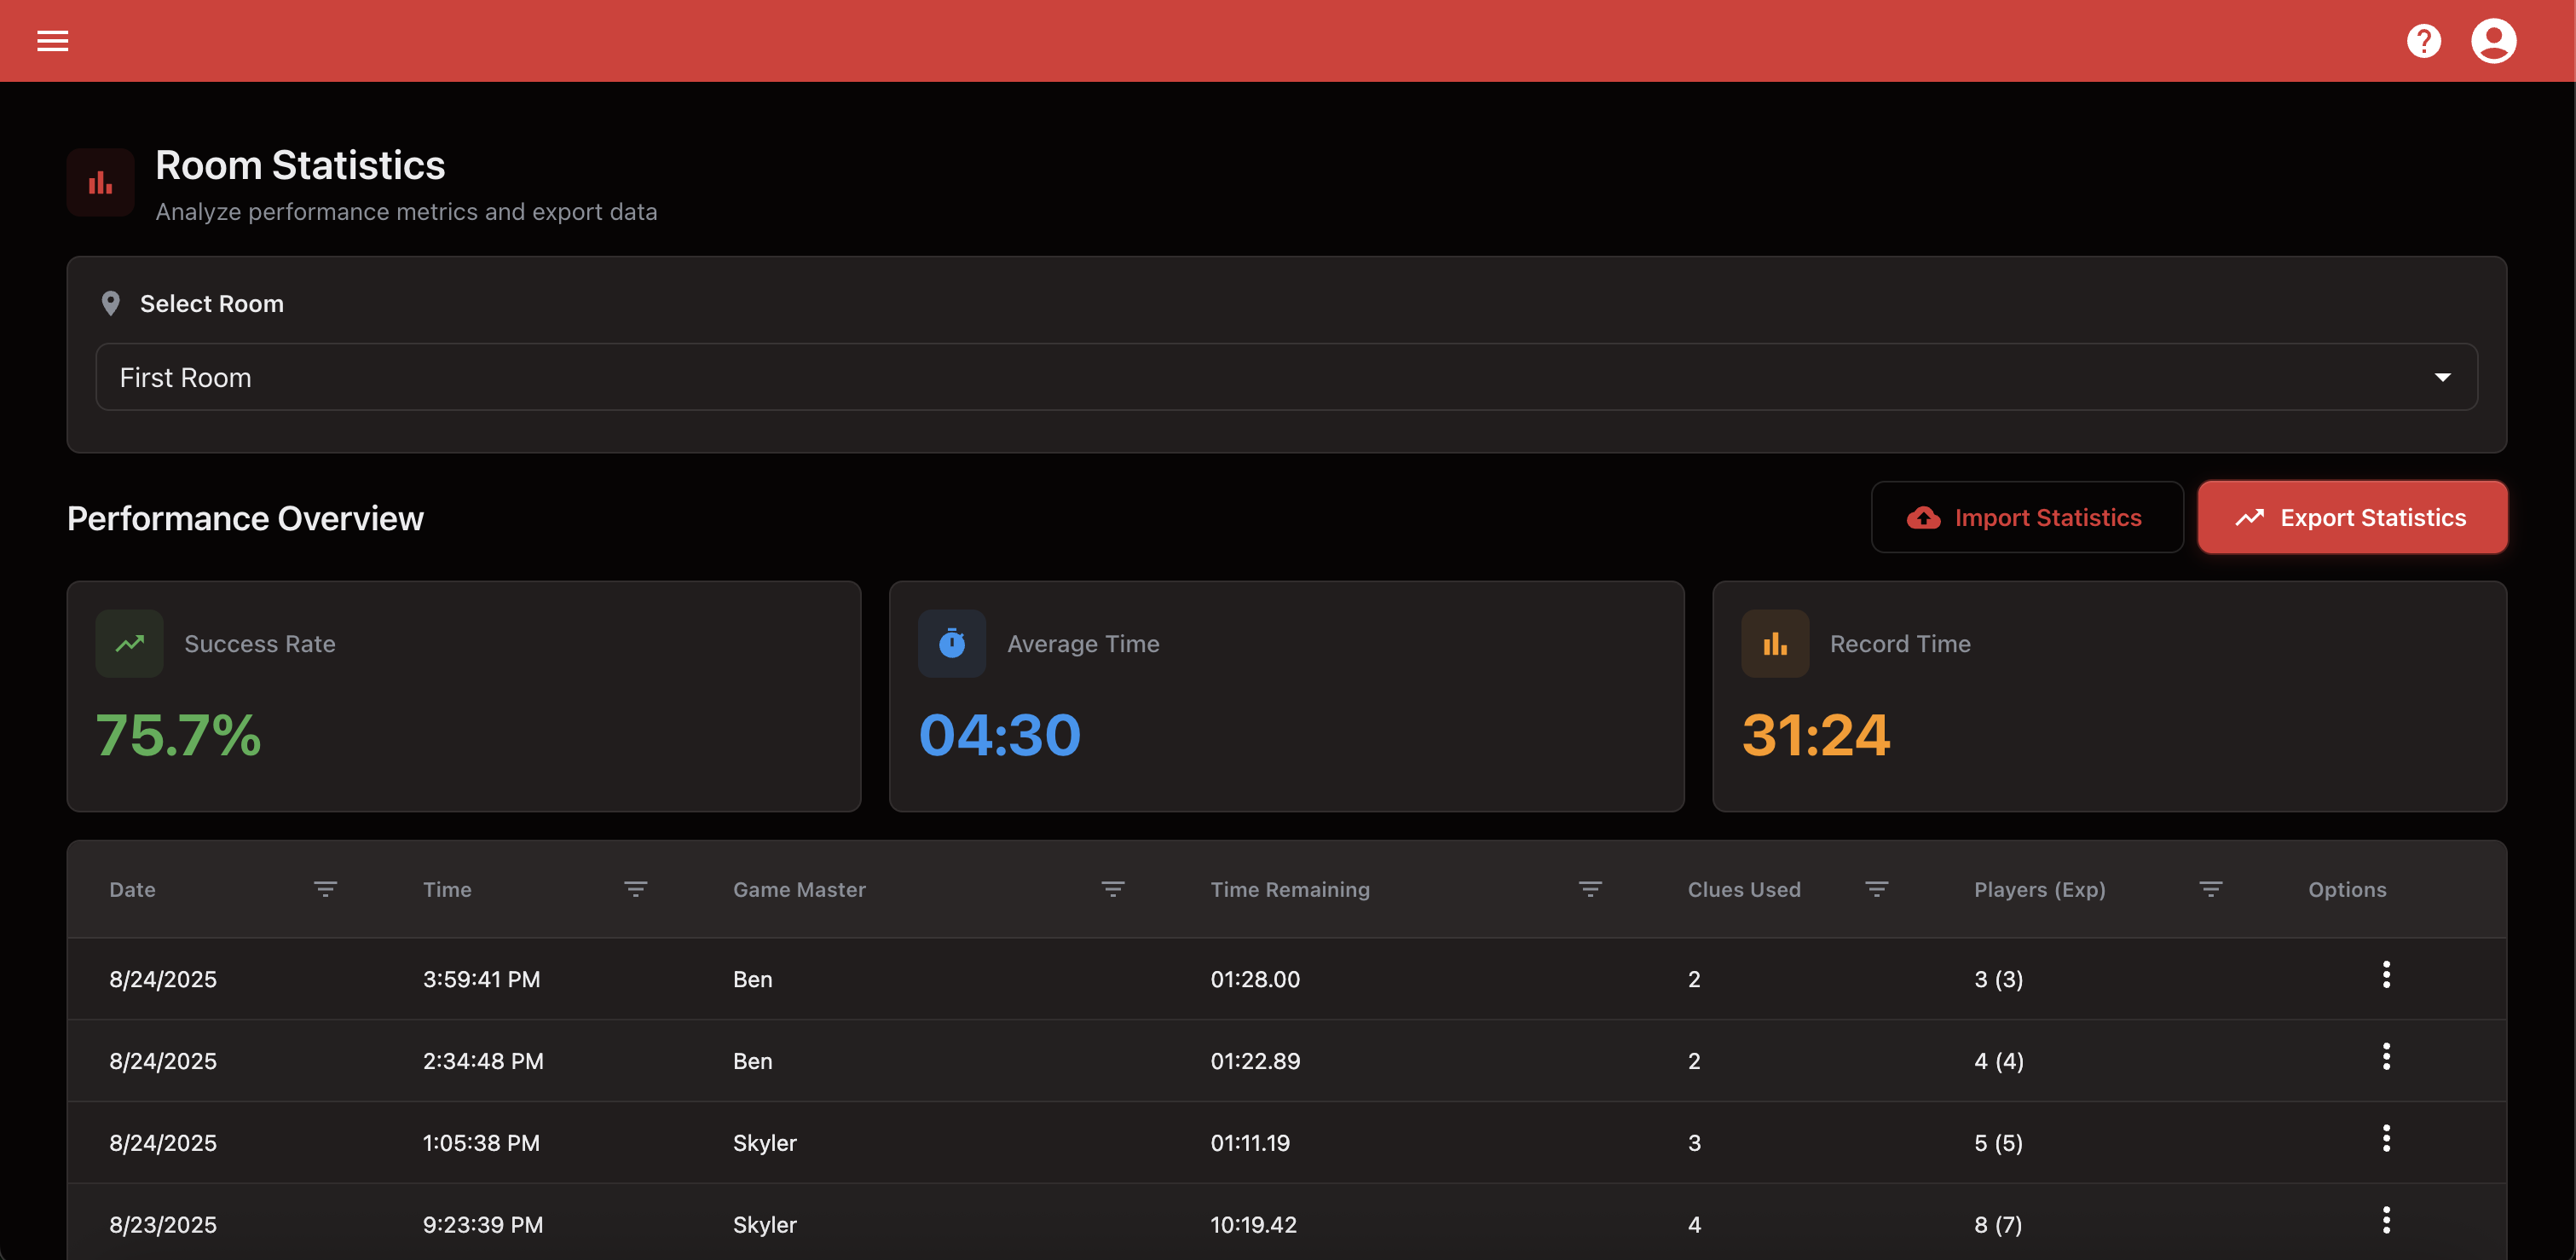Sort by the Date column header
Viewport: 2576px width, 1260px height.
[x=132, y=889]
